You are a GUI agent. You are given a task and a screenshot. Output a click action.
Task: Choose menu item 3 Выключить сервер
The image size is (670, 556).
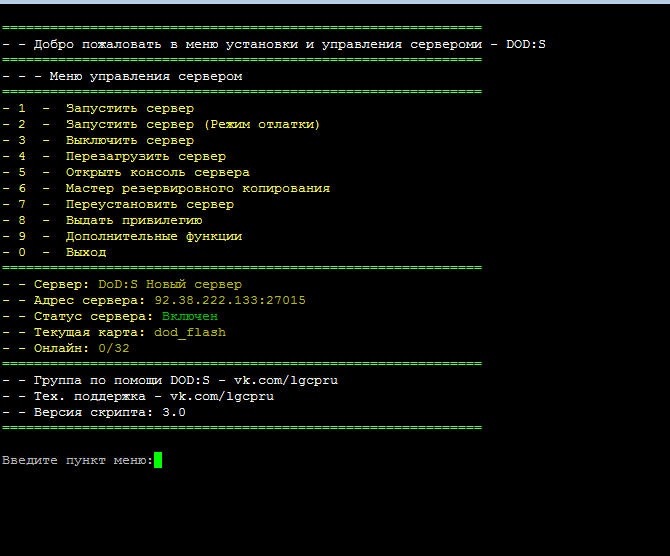click(129, 140)
